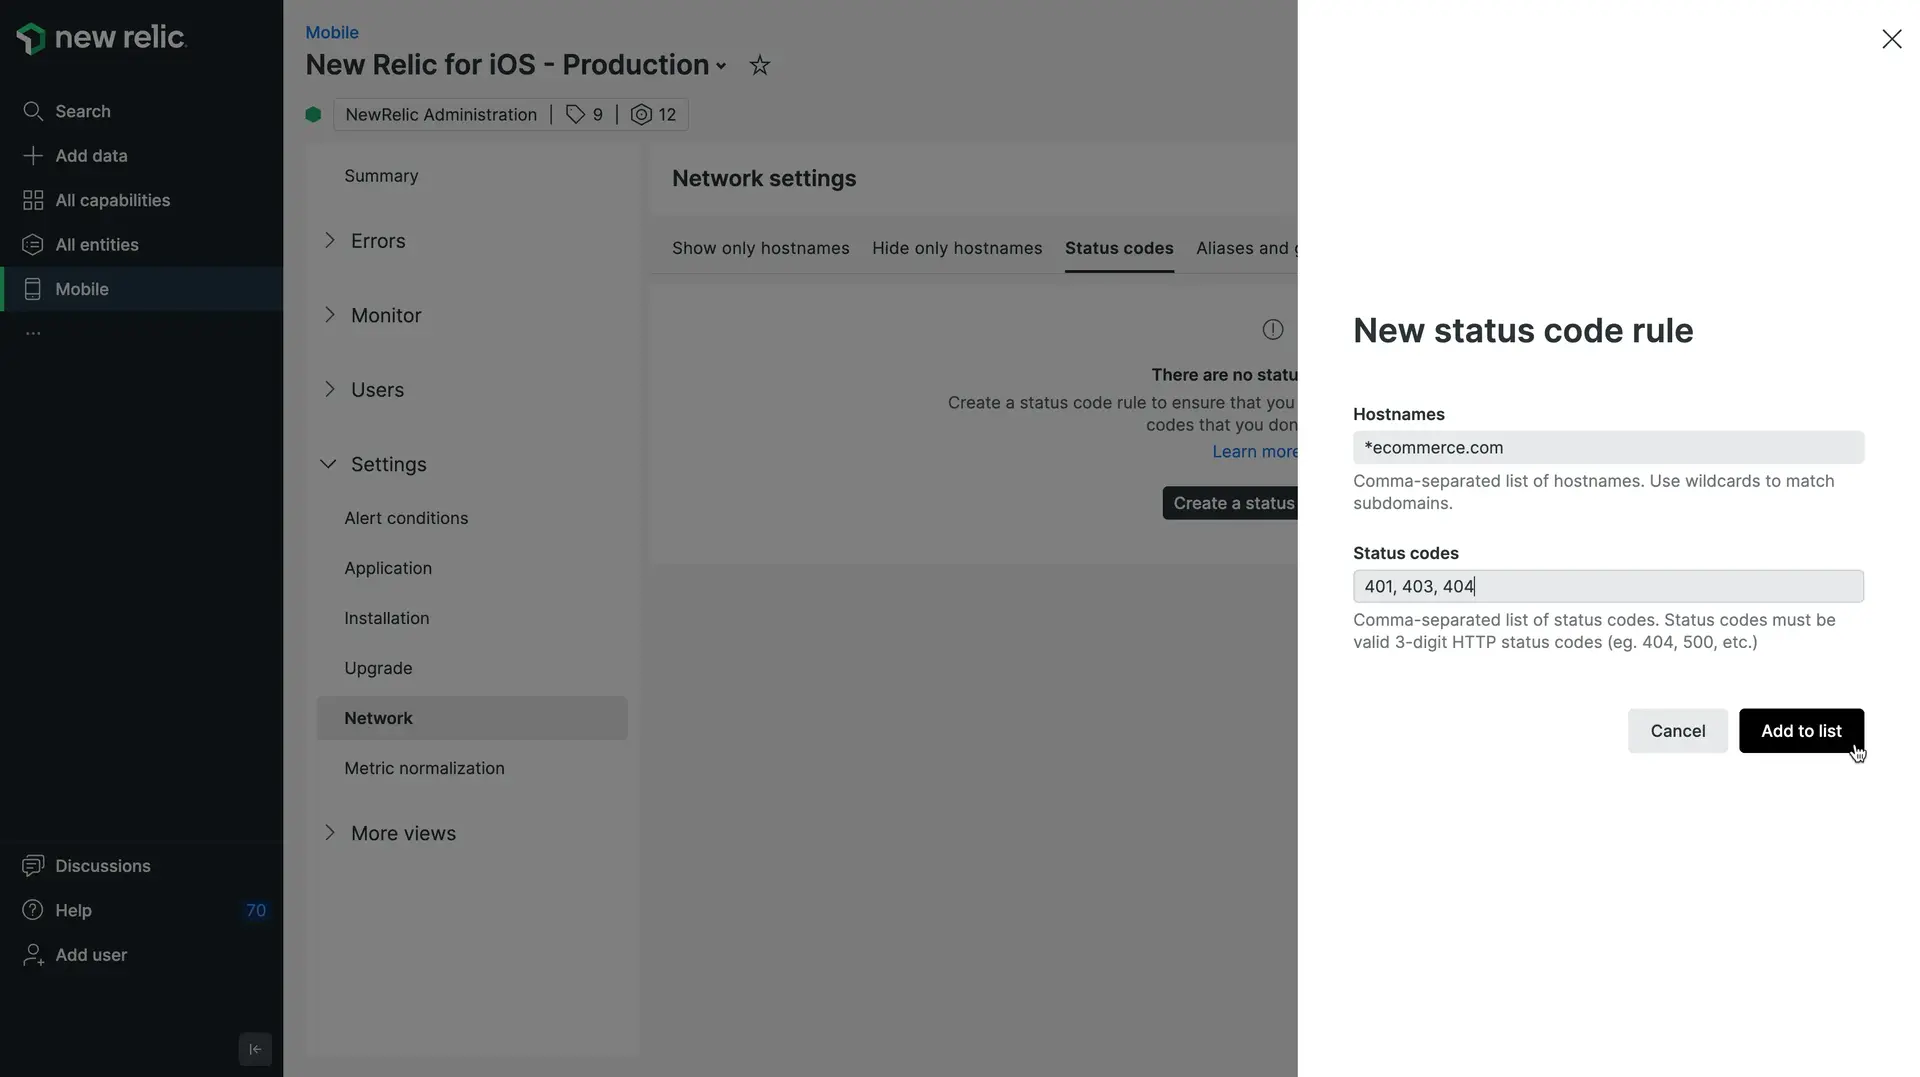This screenshot has height=1077, width=1920.
Task: Open All capabilities grid icon
Action: tap(33, 200)
